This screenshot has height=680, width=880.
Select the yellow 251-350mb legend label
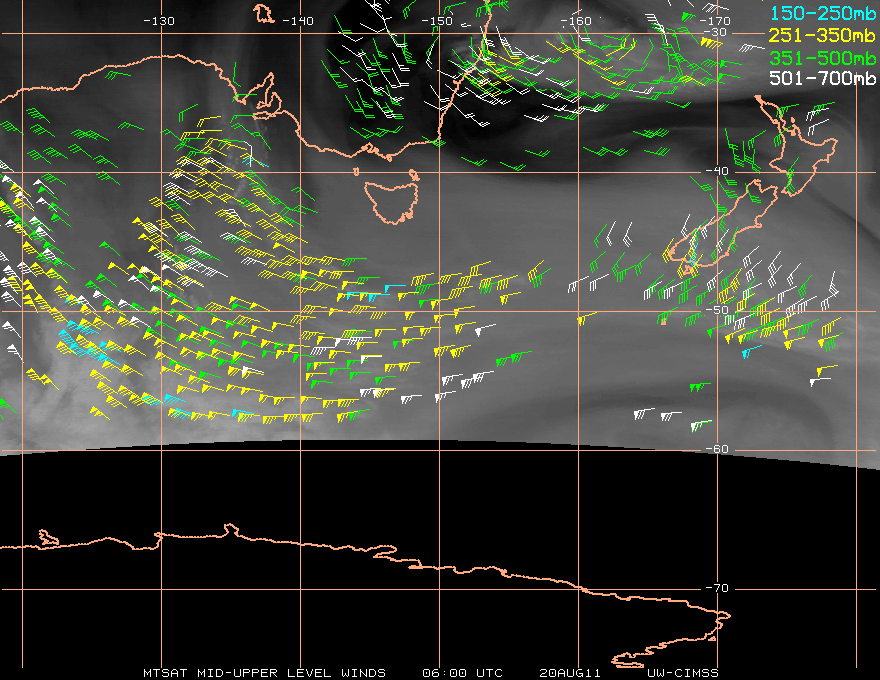[821, 36]
